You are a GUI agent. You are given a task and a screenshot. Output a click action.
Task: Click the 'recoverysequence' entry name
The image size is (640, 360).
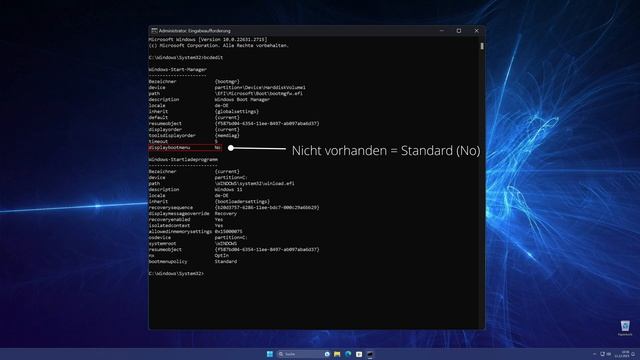tap(171, 208)
